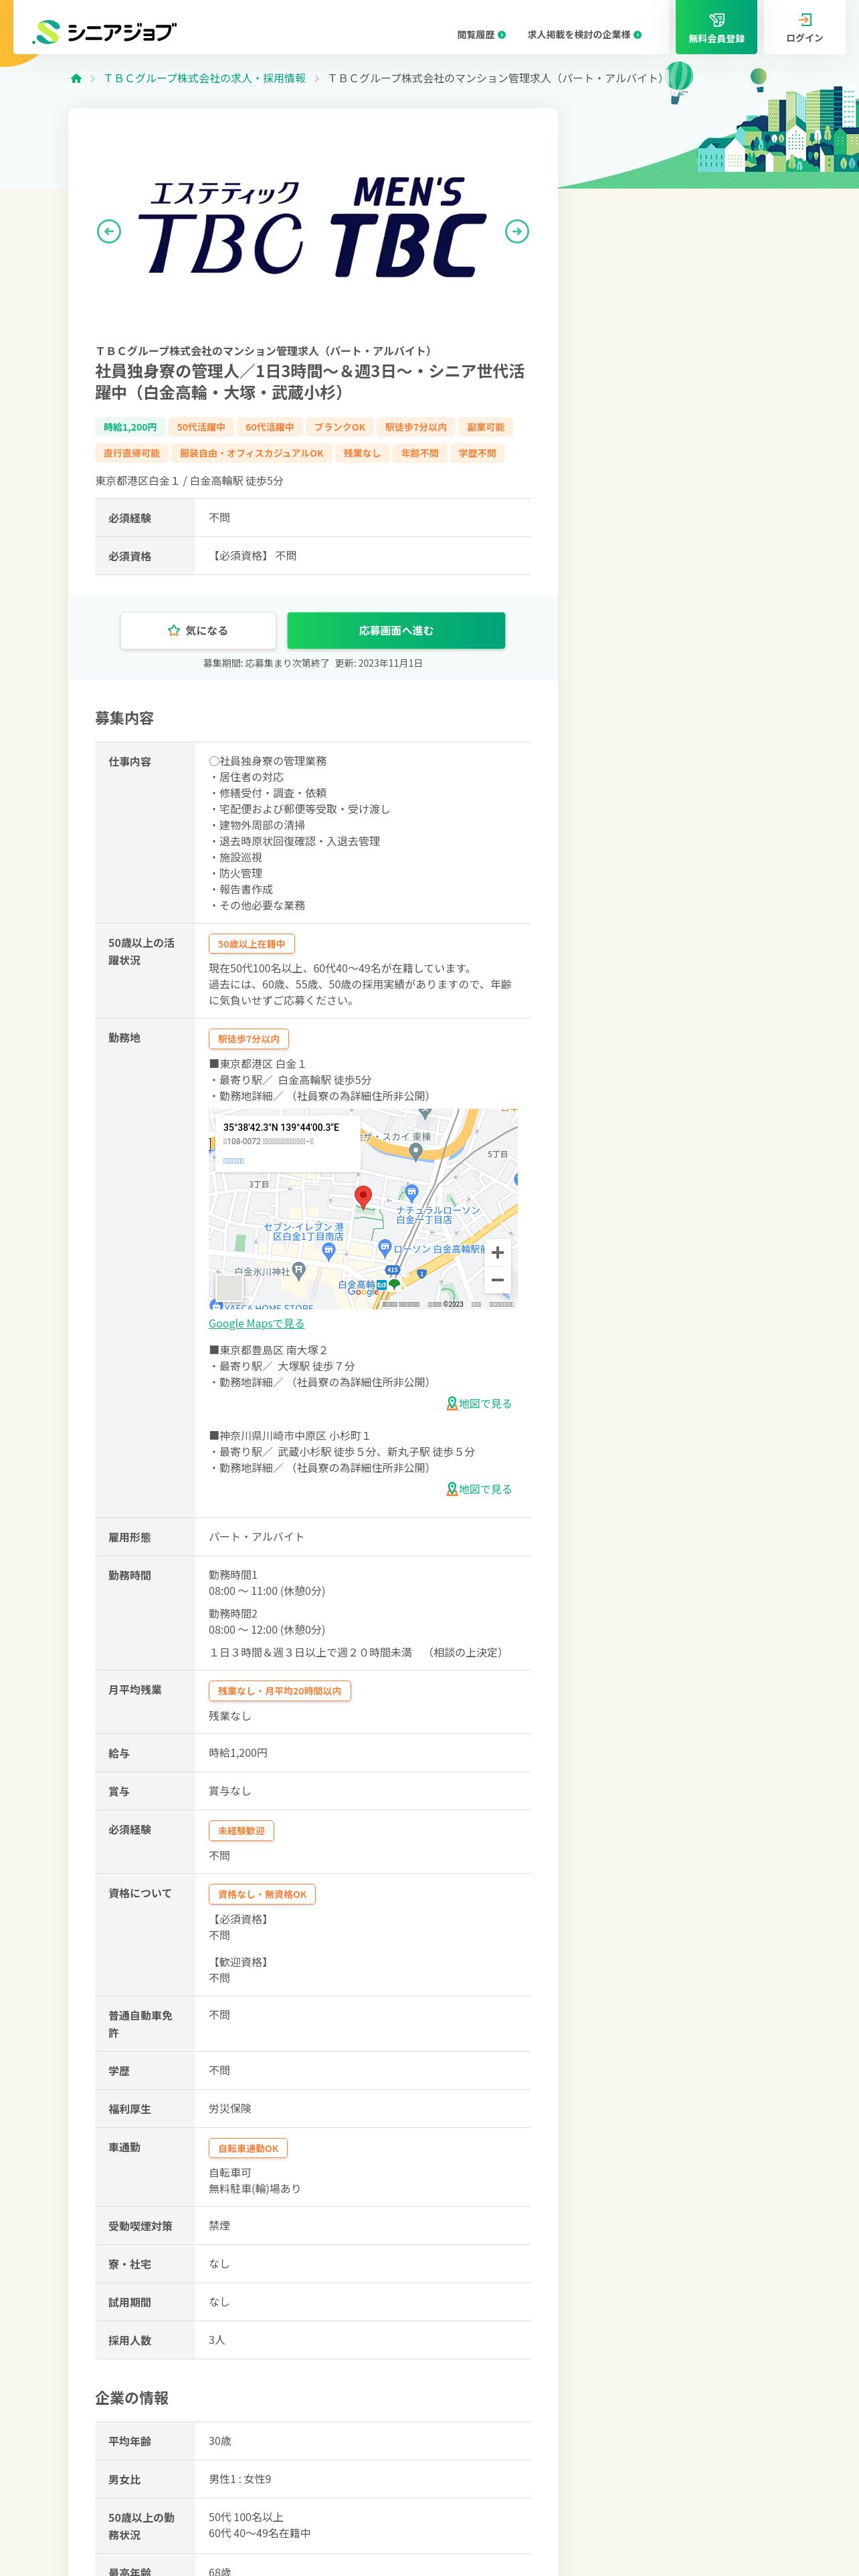The image size is (859, 2576).
Task: Click the 未経験歓迎 badge
Action: 241,1831
